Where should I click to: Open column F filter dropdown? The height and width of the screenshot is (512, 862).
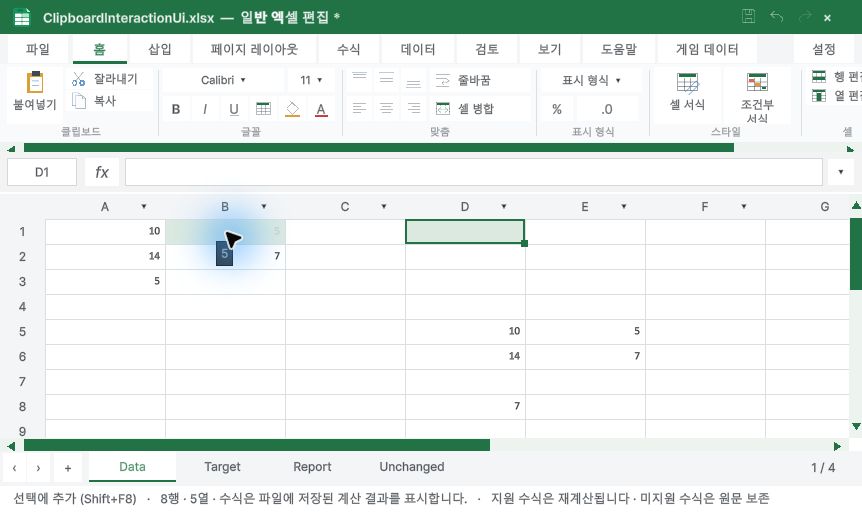[x=743, y=207]
